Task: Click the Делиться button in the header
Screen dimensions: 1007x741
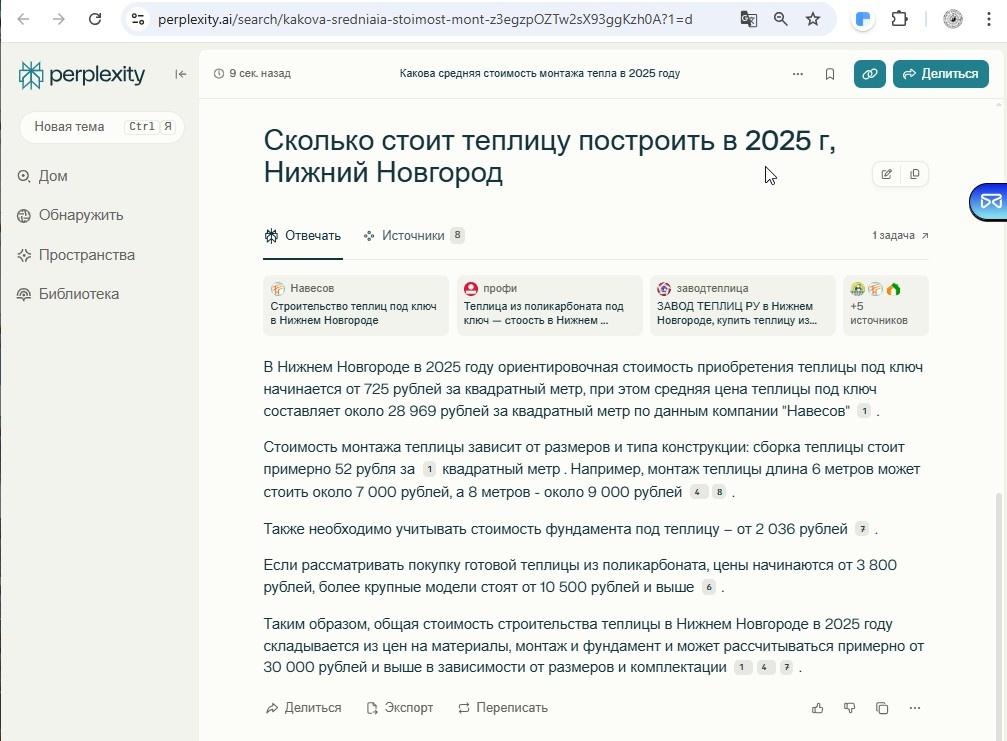Action: 941,74
